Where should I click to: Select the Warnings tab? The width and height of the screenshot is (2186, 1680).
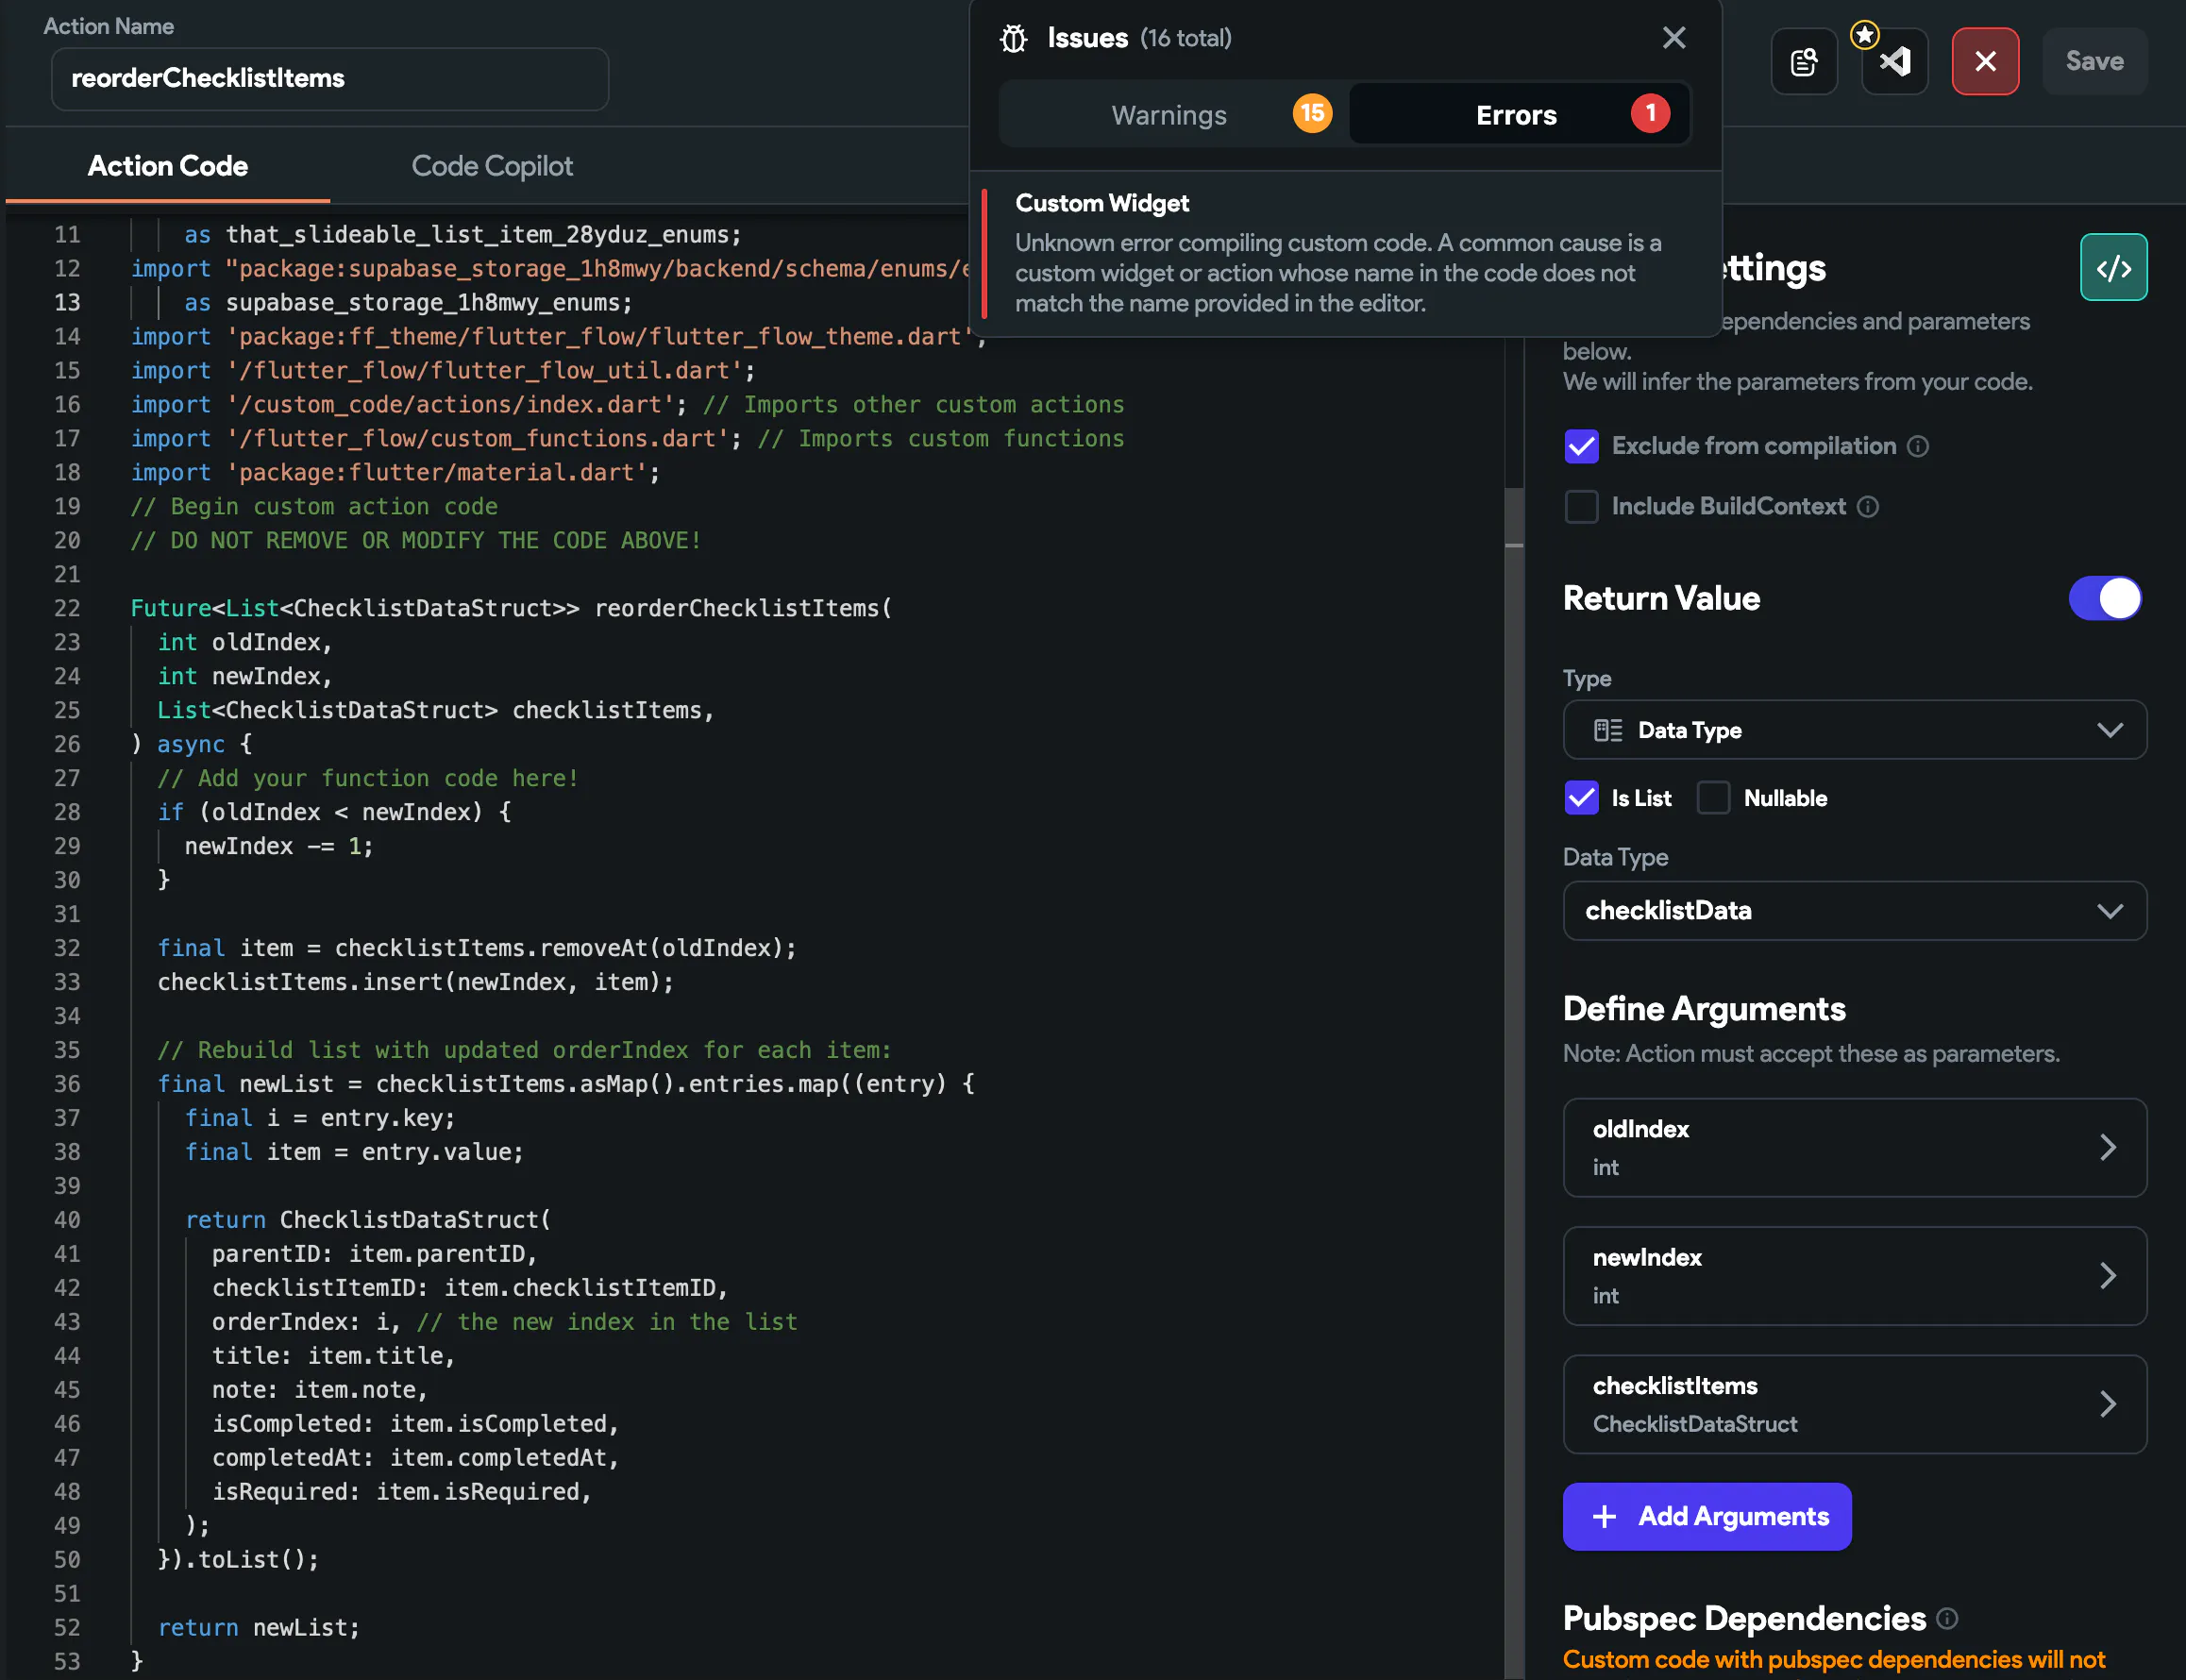(x=1172, y=115)
